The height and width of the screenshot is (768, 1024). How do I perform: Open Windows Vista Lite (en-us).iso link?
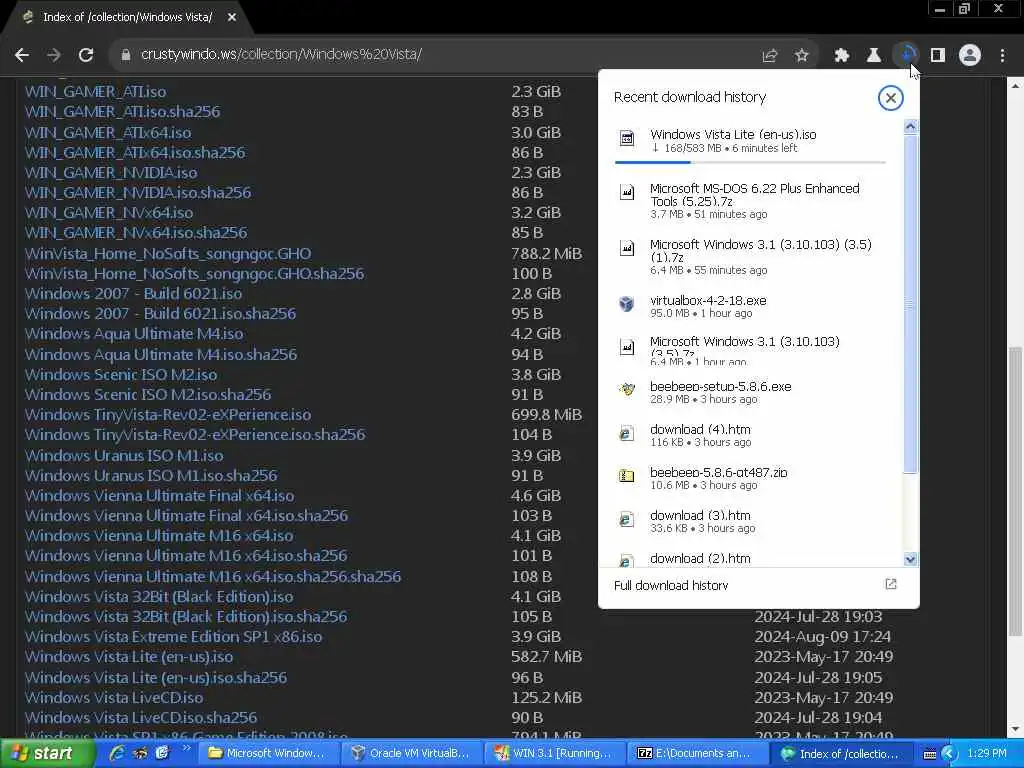click(x=129, y=657)
